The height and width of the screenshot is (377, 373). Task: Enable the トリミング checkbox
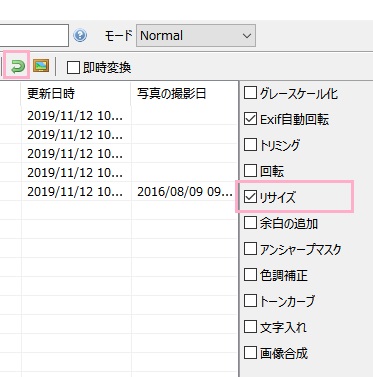pos(250,145)
